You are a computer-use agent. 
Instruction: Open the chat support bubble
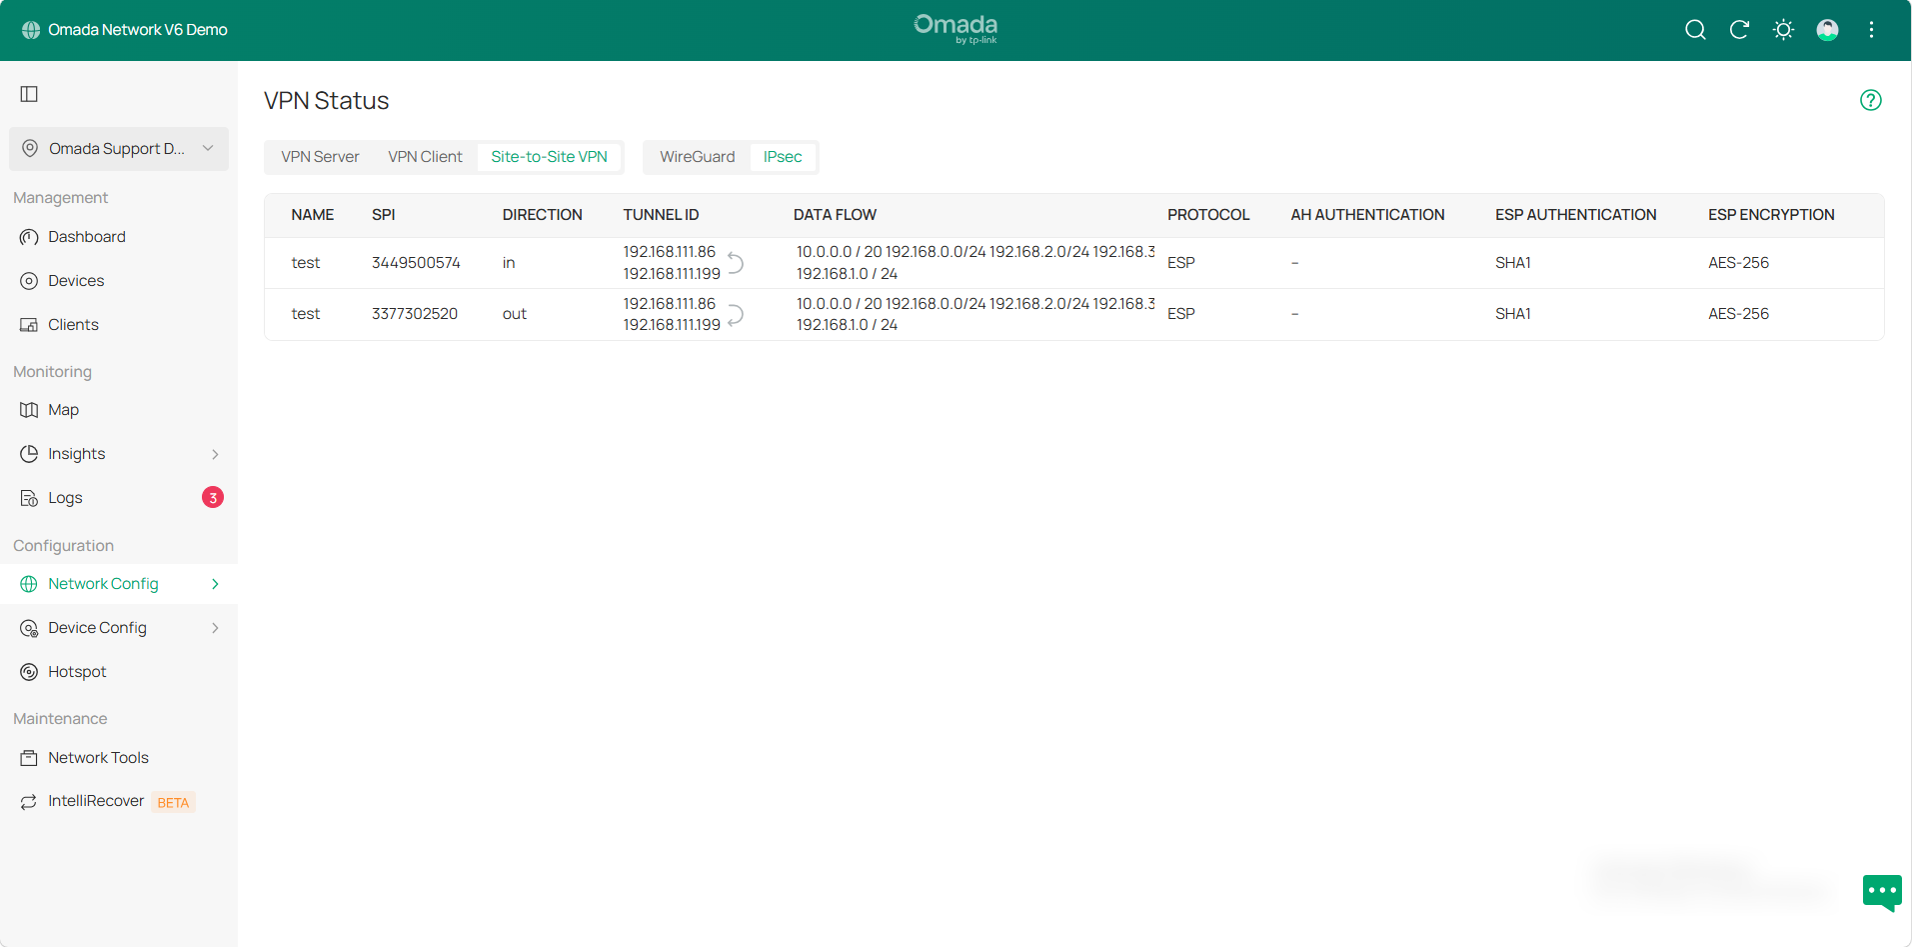coord(1881,892)
